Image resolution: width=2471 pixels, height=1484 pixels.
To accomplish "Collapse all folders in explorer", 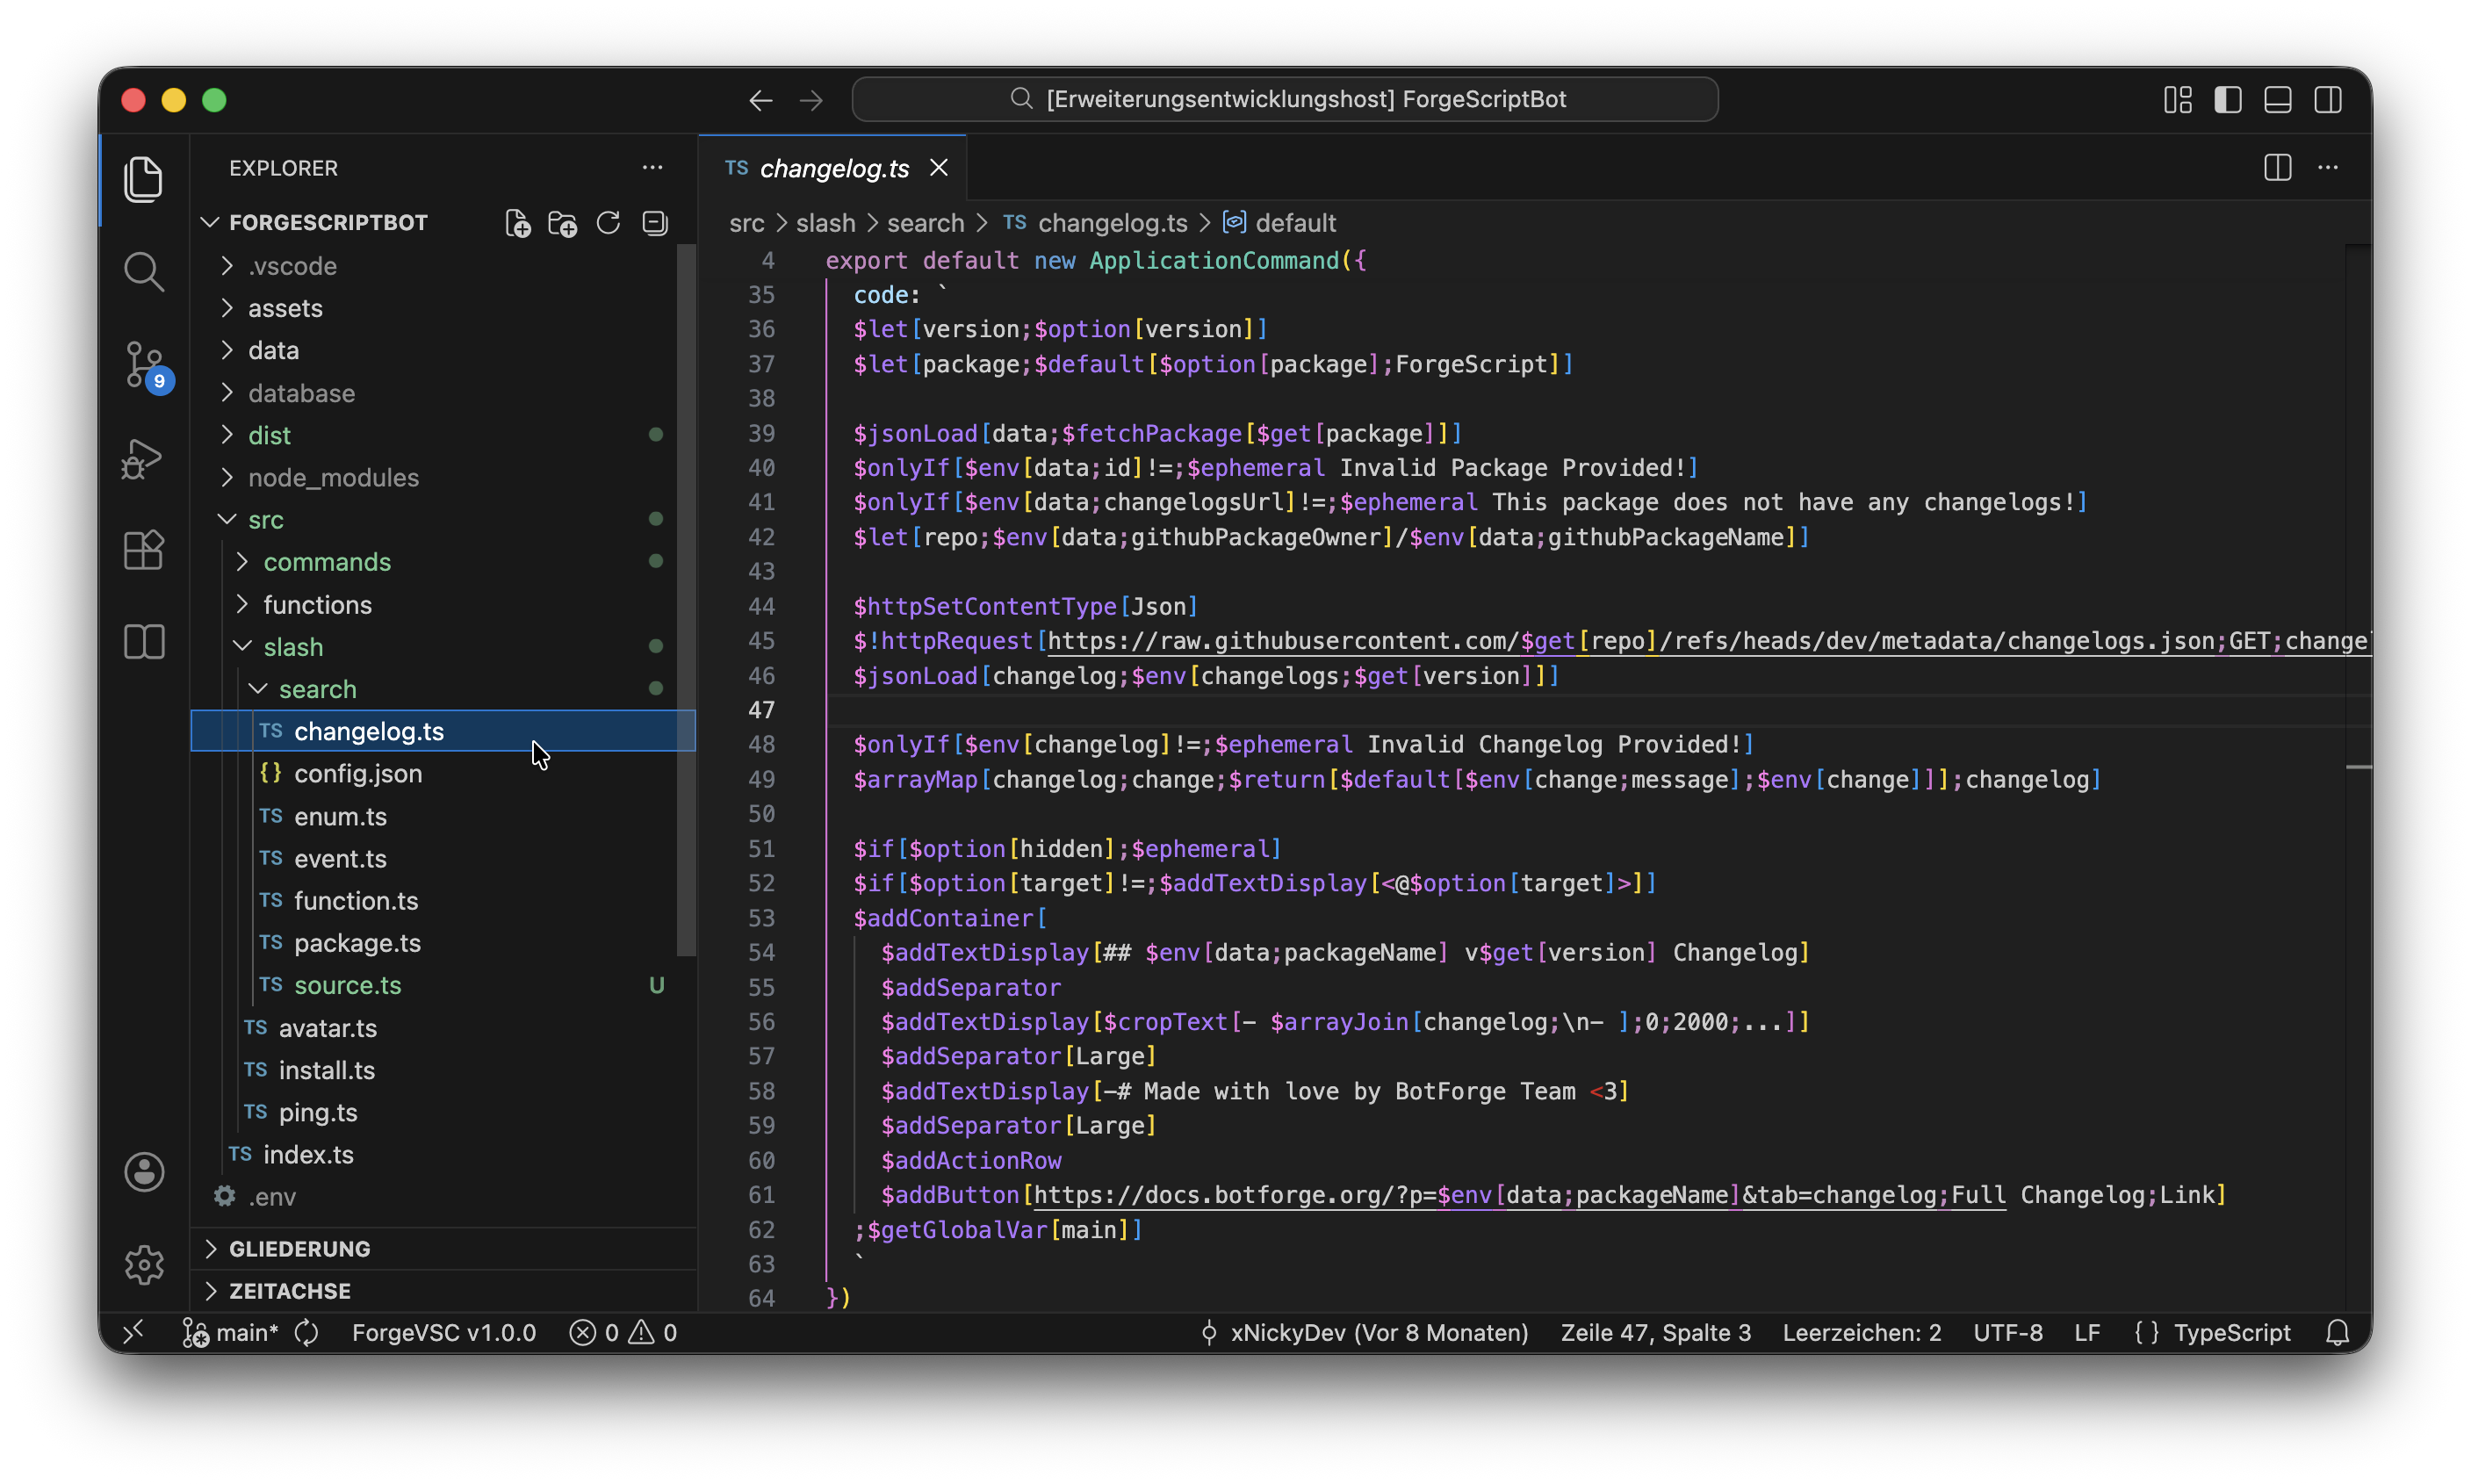I will (x=655, y=223).
